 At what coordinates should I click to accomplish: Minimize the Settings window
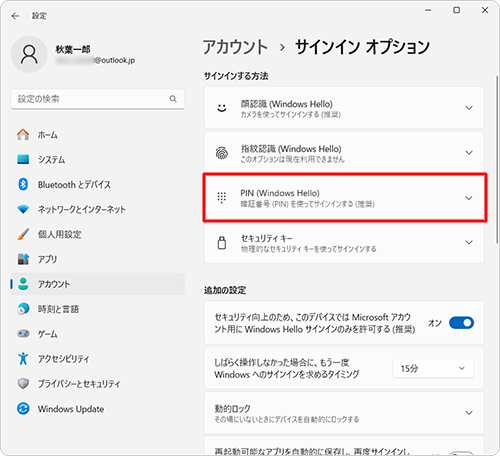(x=428, y=10)
